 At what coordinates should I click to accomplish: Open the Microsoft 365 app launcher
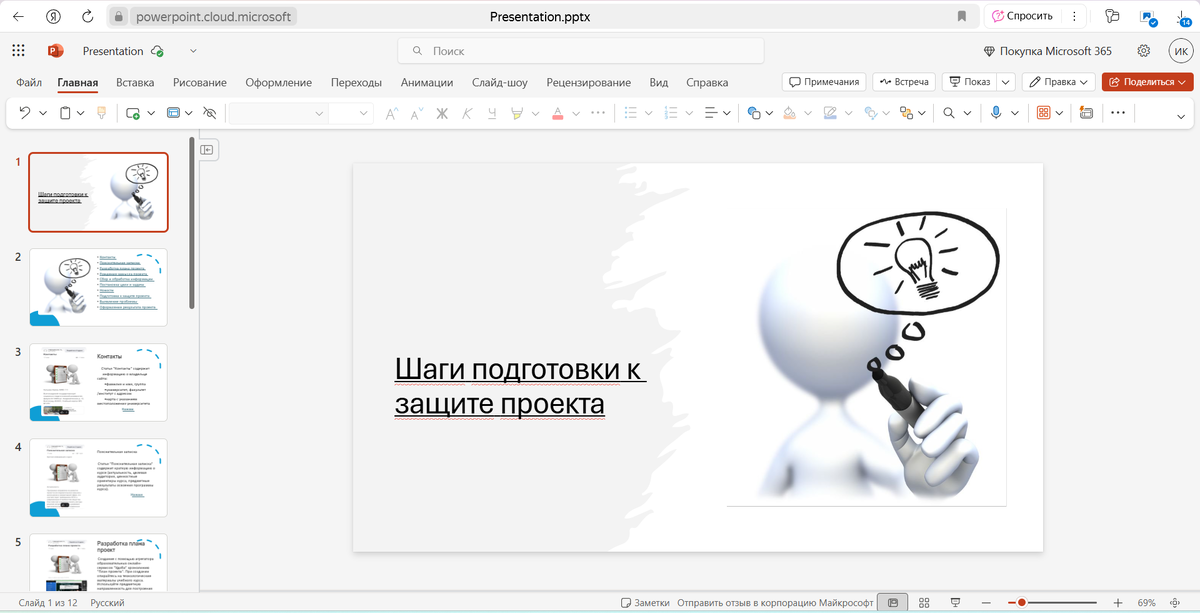point(18,51)
